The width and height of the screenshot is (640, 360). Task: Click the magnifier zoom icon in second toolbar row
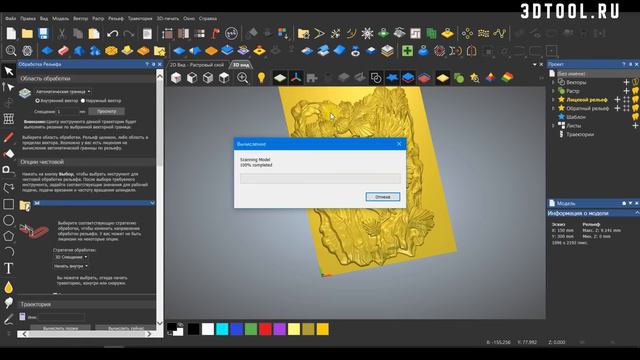(x=11, y=51)
